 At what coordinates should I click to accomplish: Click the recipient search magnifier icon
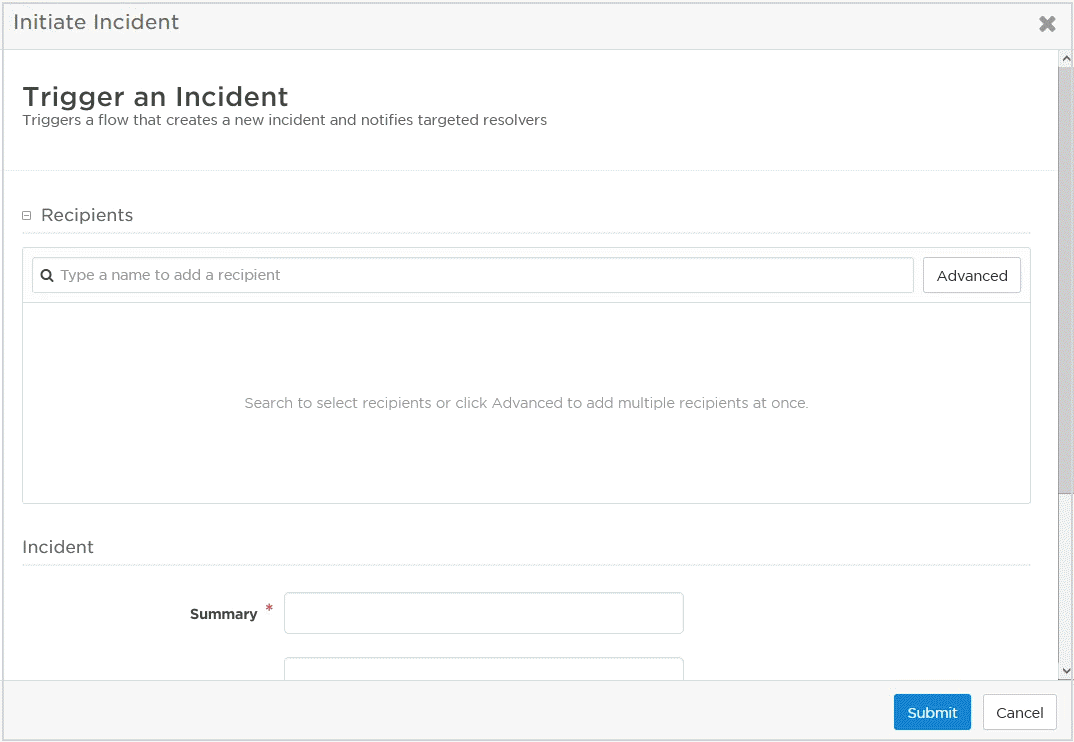pyautogui.click(x=47, y=275)
